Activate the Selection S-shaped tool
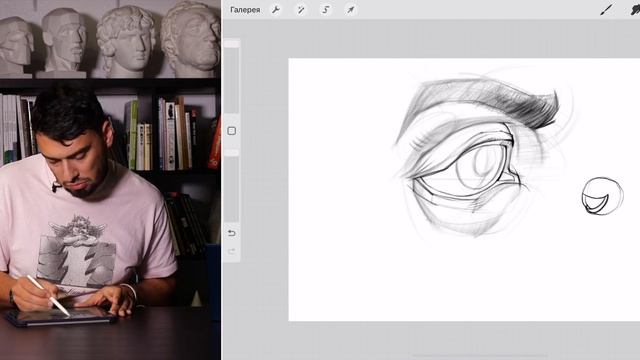 click(x=326, y=10)
